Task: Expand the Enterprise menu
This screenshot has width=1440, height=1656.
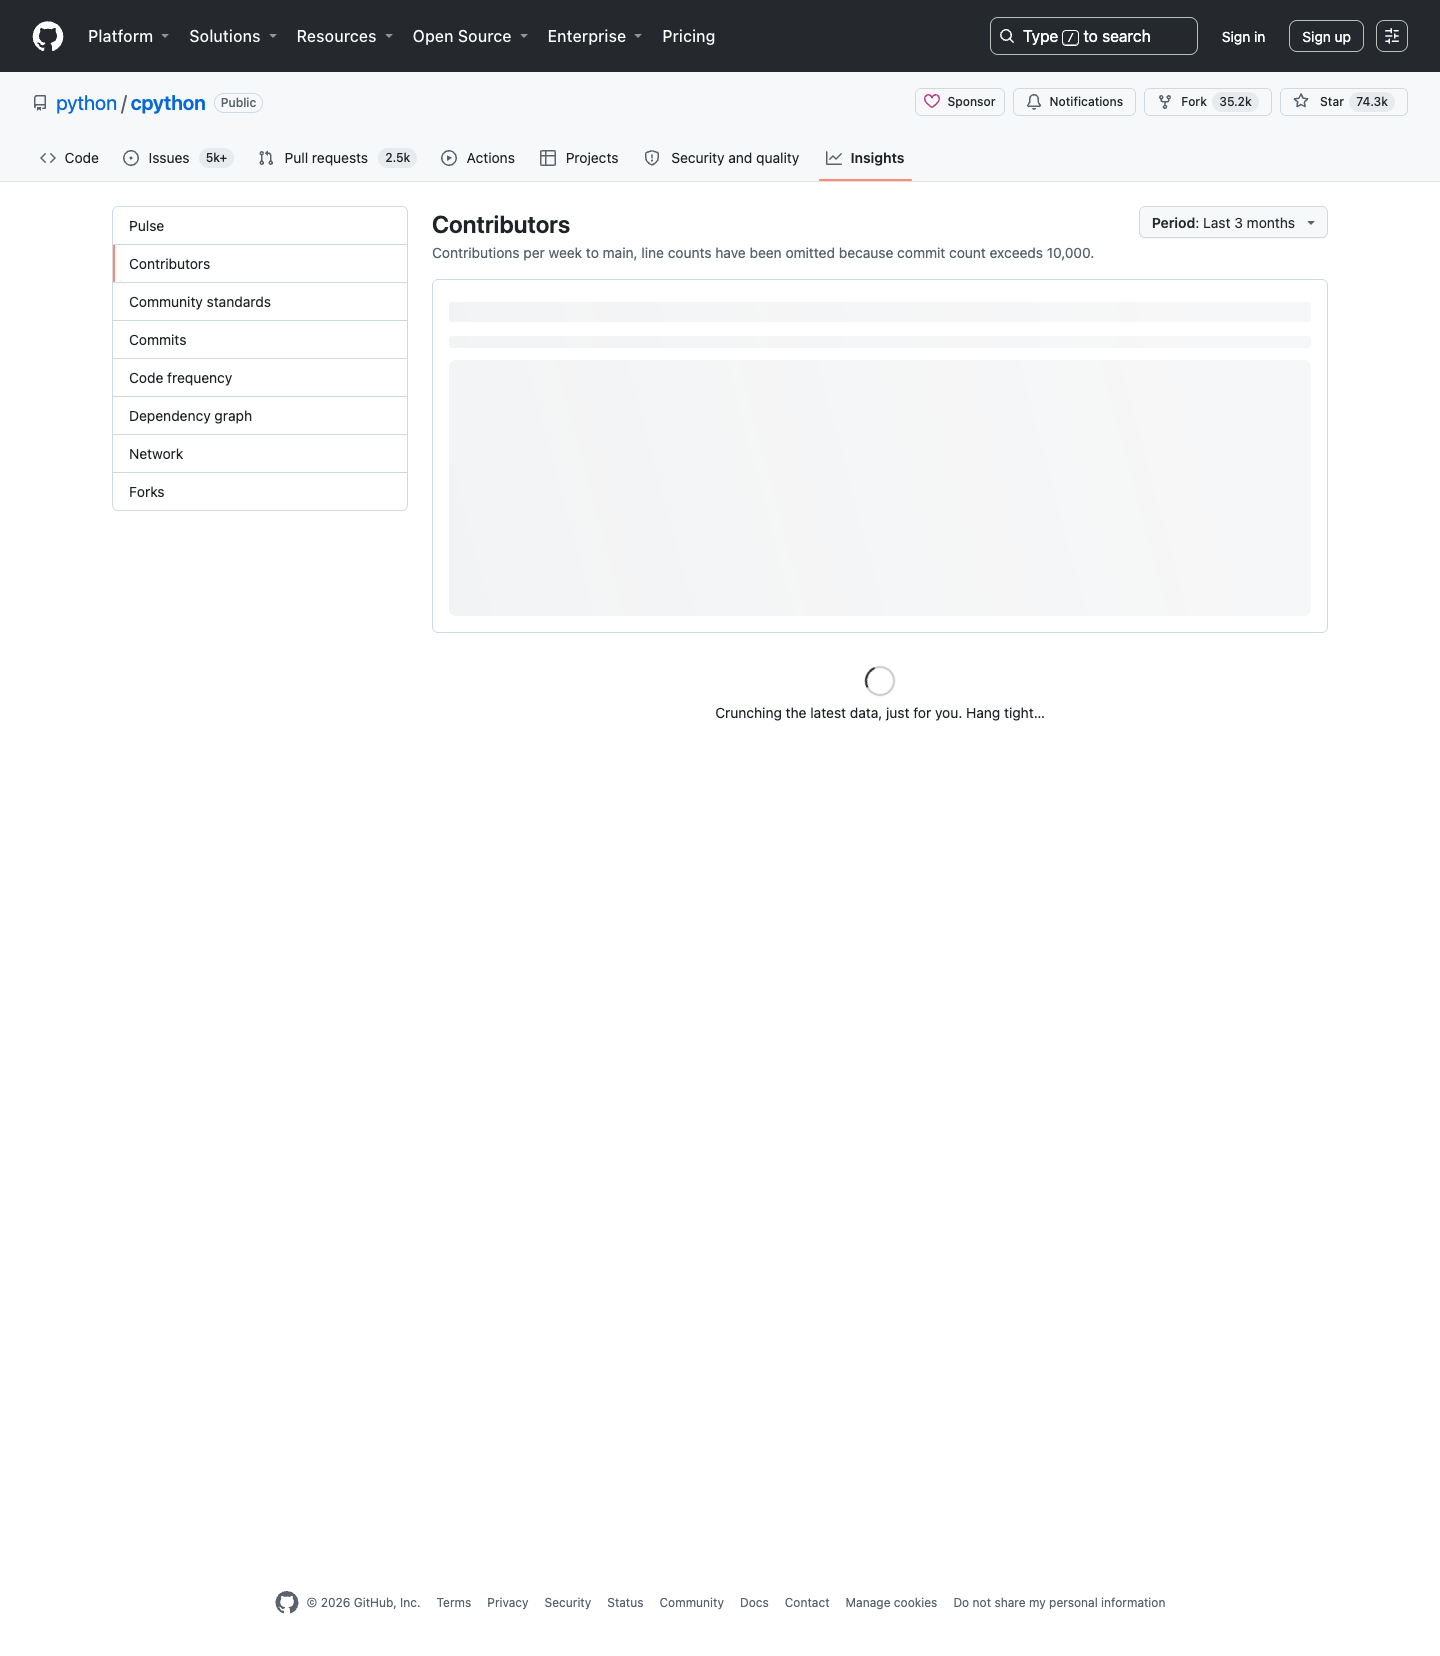Action: (595, 36)
